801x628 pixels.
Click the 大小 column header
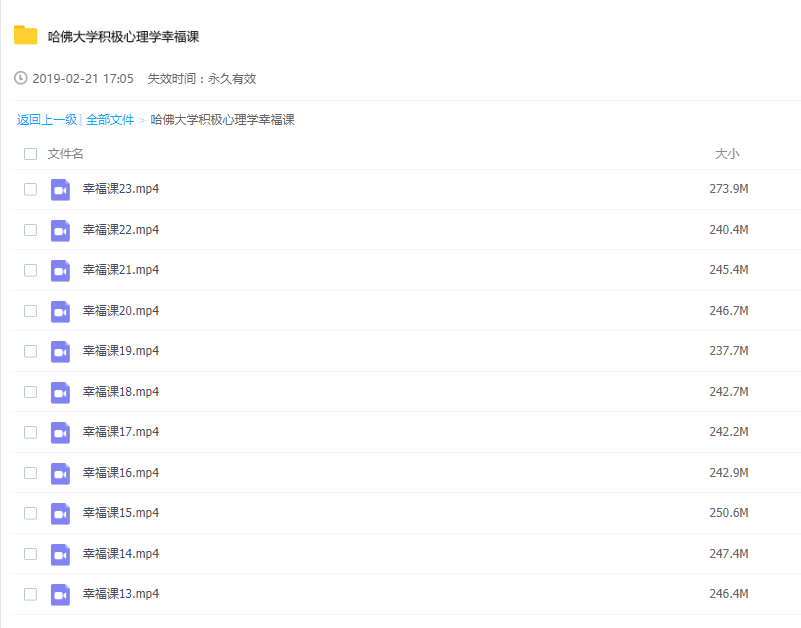pyautogui.click(x=727, y=154)
